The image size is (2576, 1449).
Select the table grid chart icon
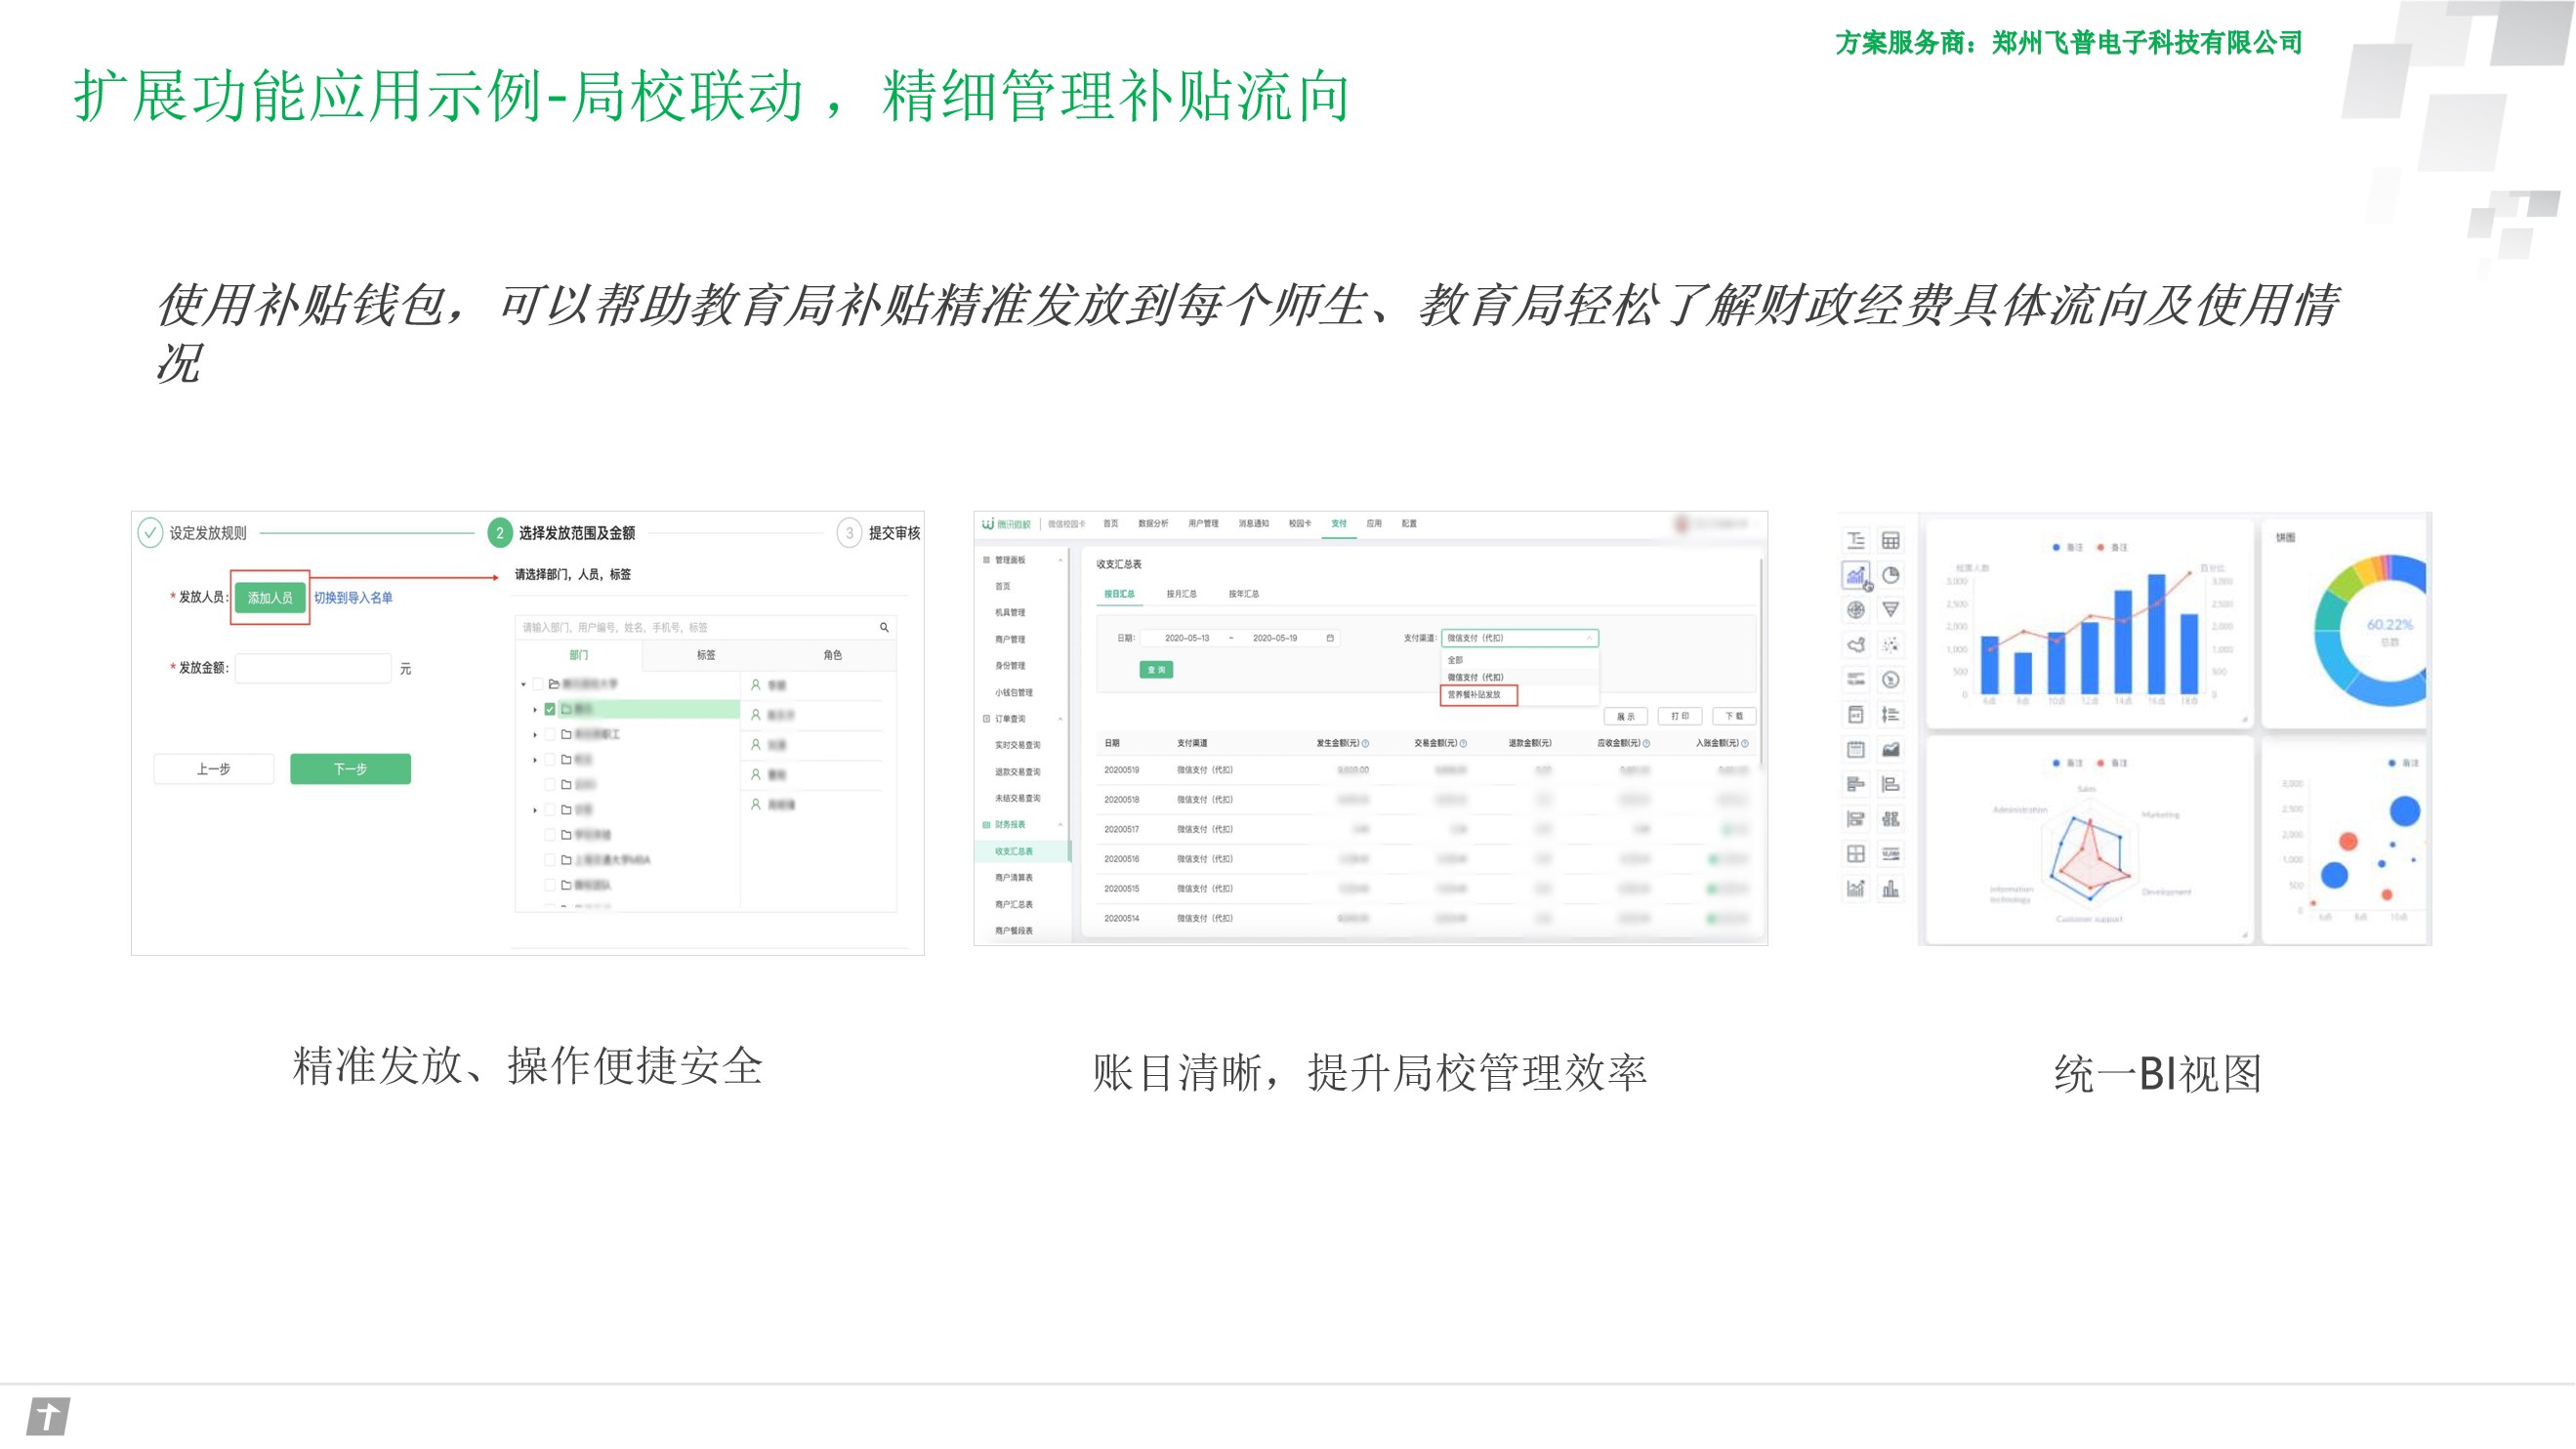1890,541
